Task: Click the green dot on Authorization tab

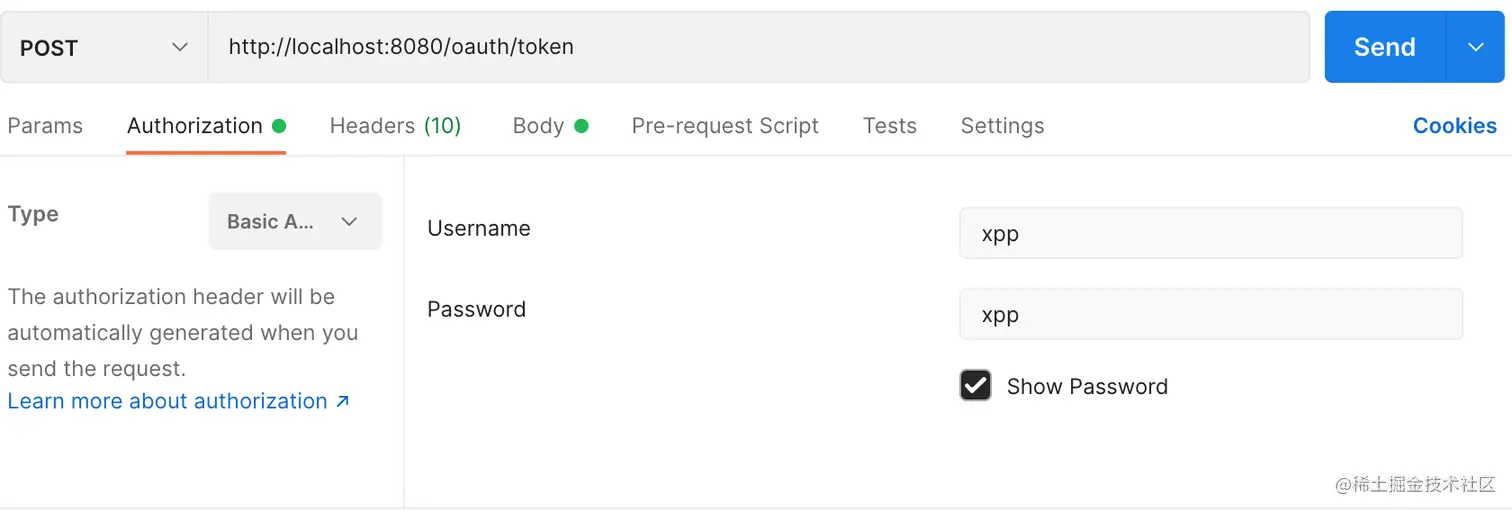Action: click(x=279, y=126)
